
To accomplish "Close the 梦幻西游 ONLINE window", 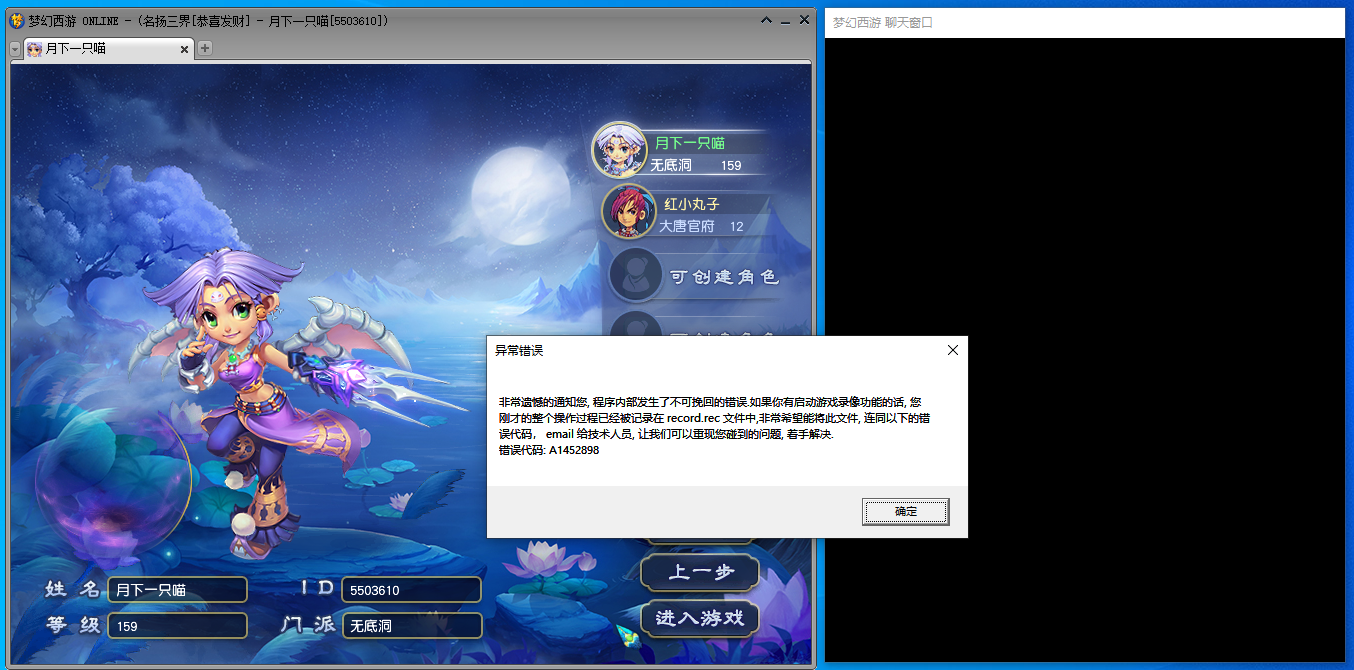I will click(x=803, y=20).
